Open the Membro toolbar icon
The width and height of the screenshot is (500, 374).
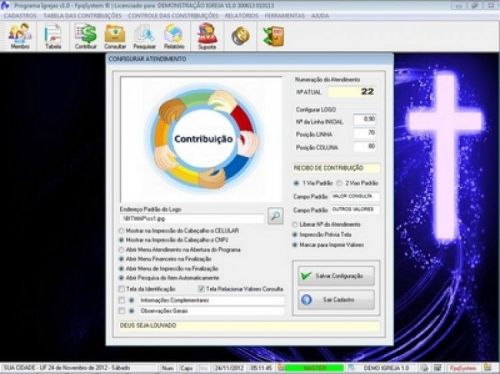tap(20, 36)
